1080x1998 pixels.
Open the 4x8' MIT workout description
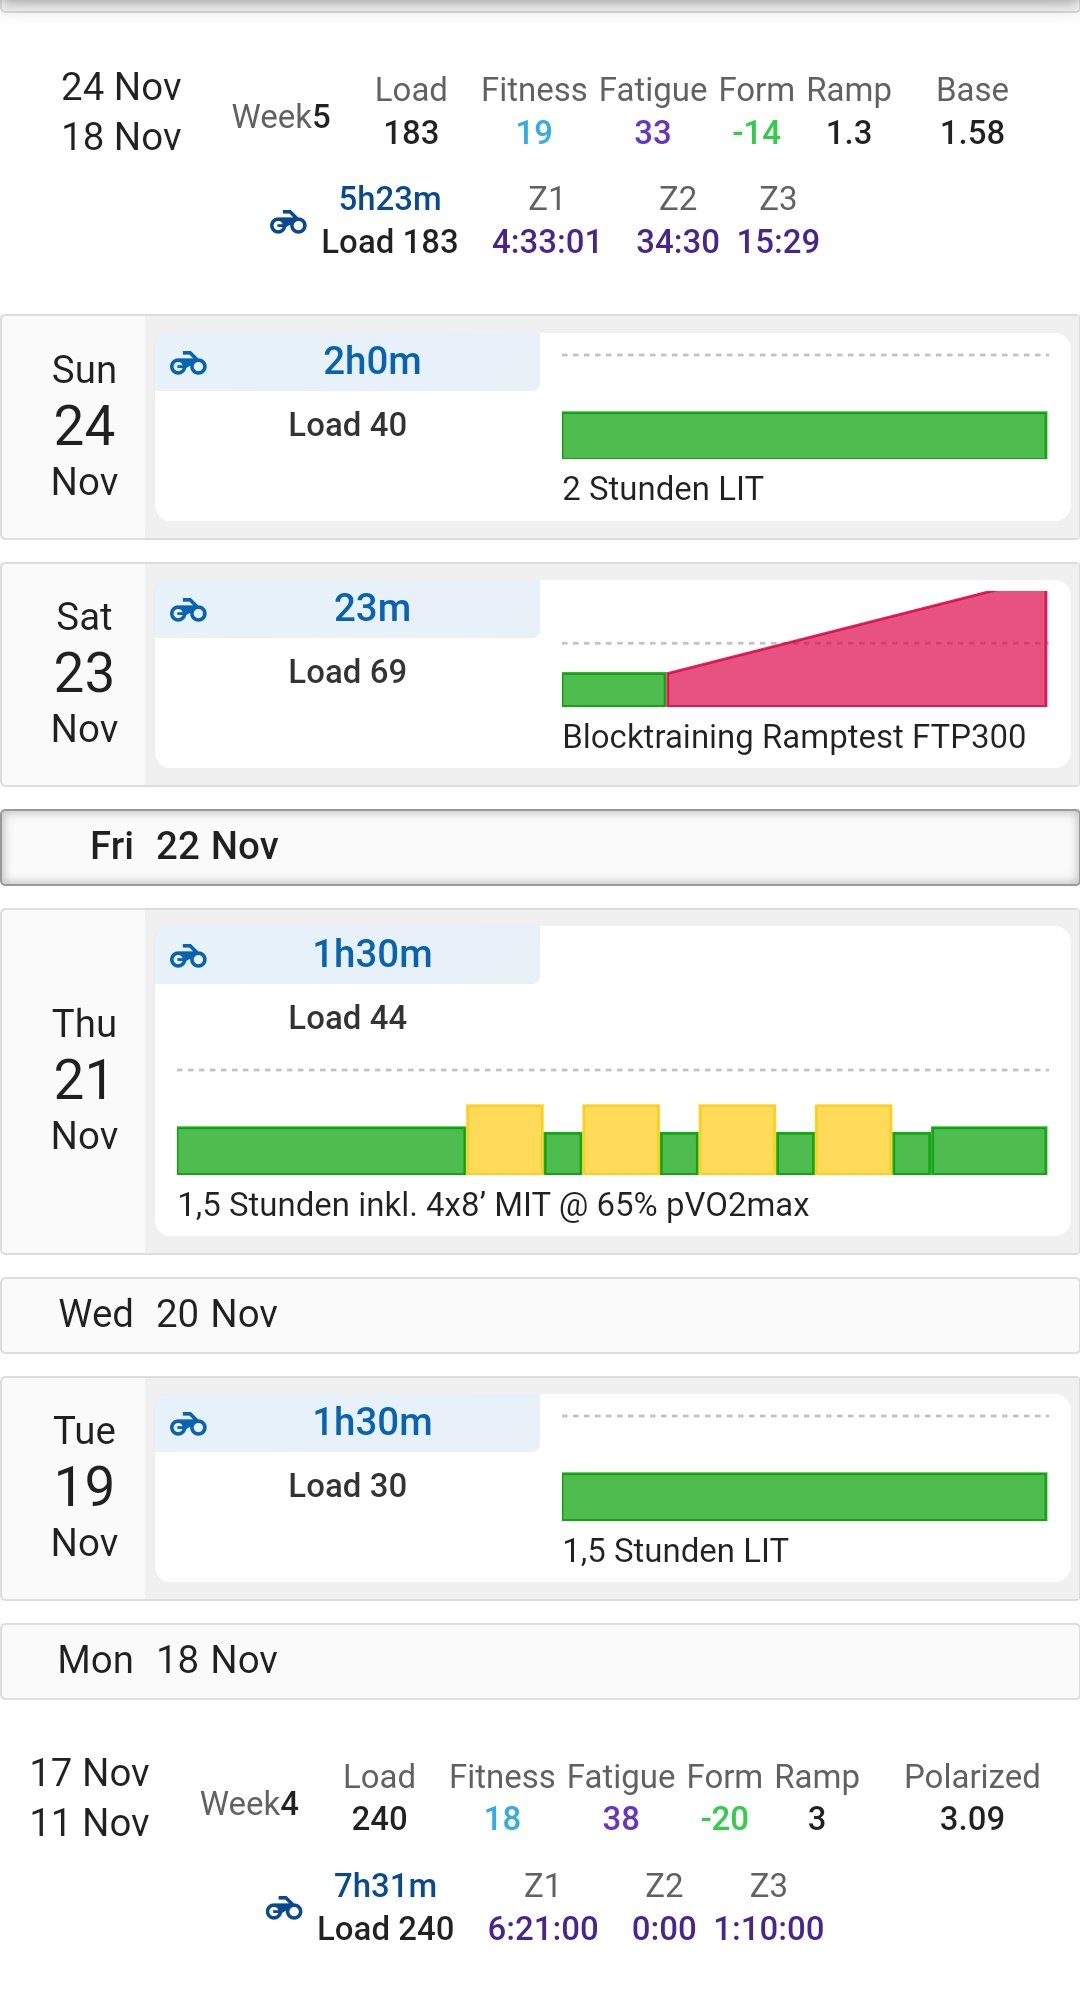pyautogui.click(x=493, y=1205)
